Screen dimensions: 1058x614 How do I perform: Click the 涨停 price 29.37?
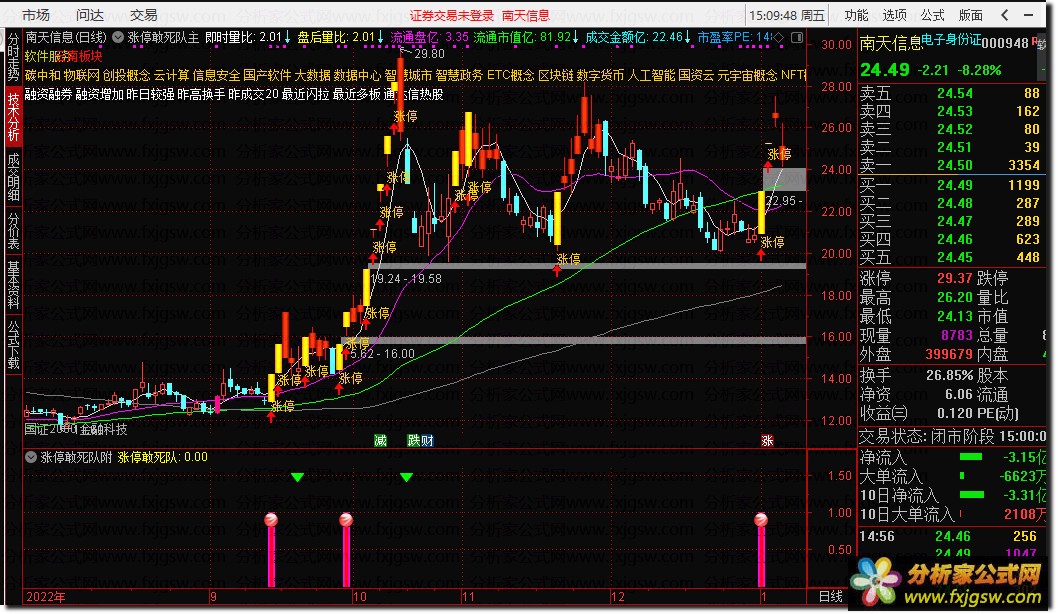click(955, 278)
